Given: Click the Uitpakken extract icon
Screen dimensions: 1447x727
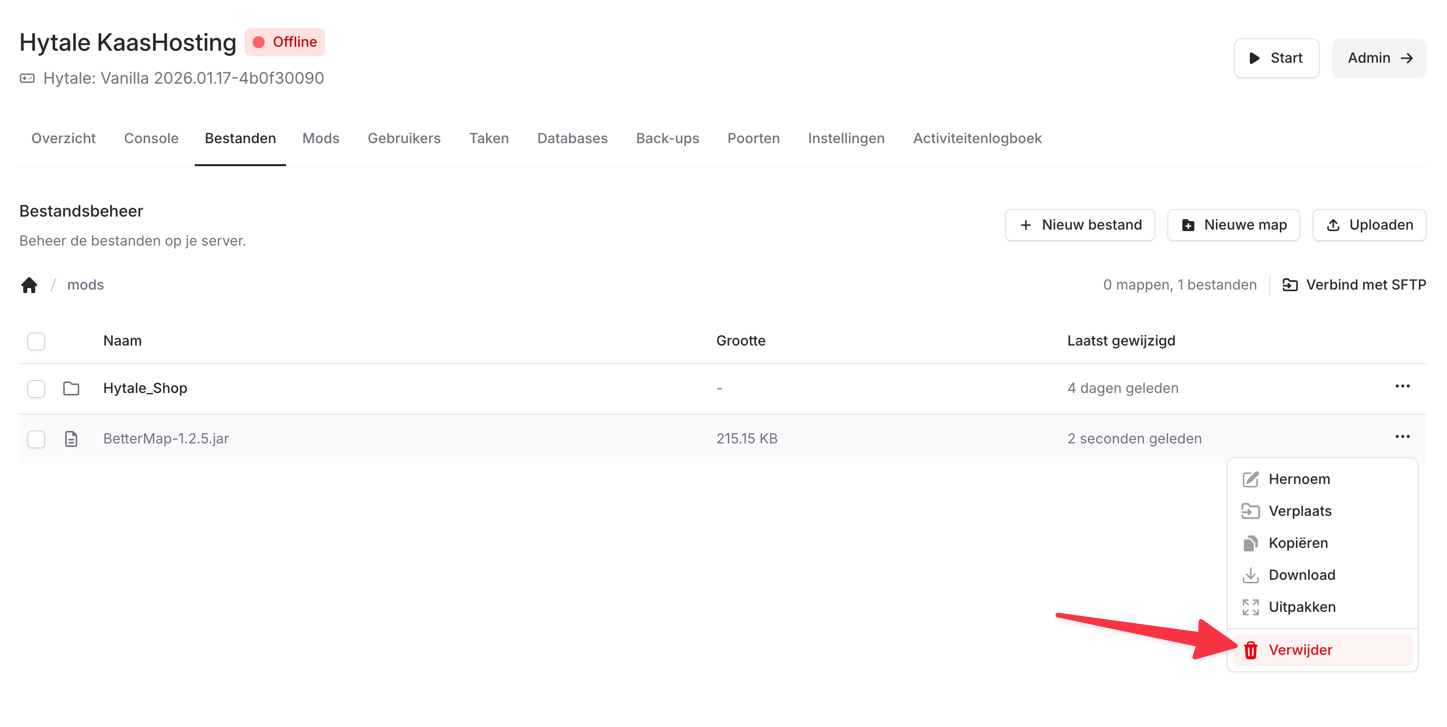Looking at the screenshot, I should (1250, 607).
